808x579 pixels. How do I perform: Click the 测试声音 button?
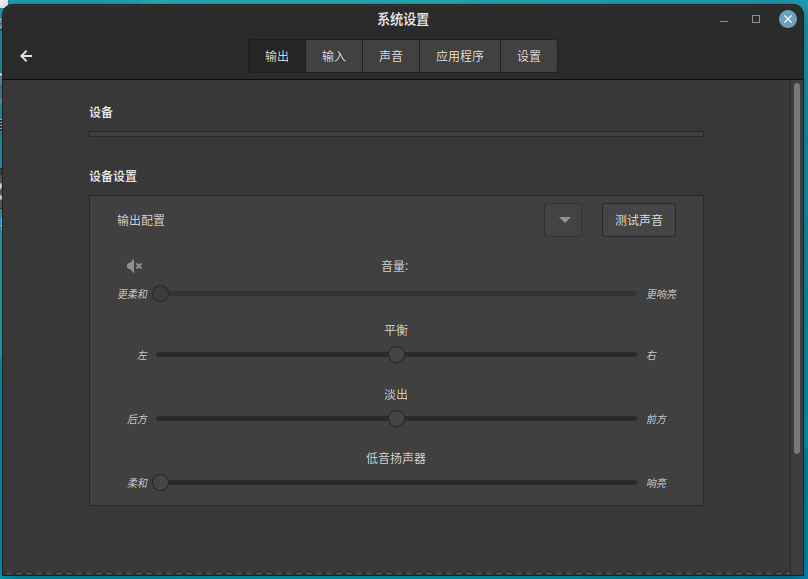(638, 220)
